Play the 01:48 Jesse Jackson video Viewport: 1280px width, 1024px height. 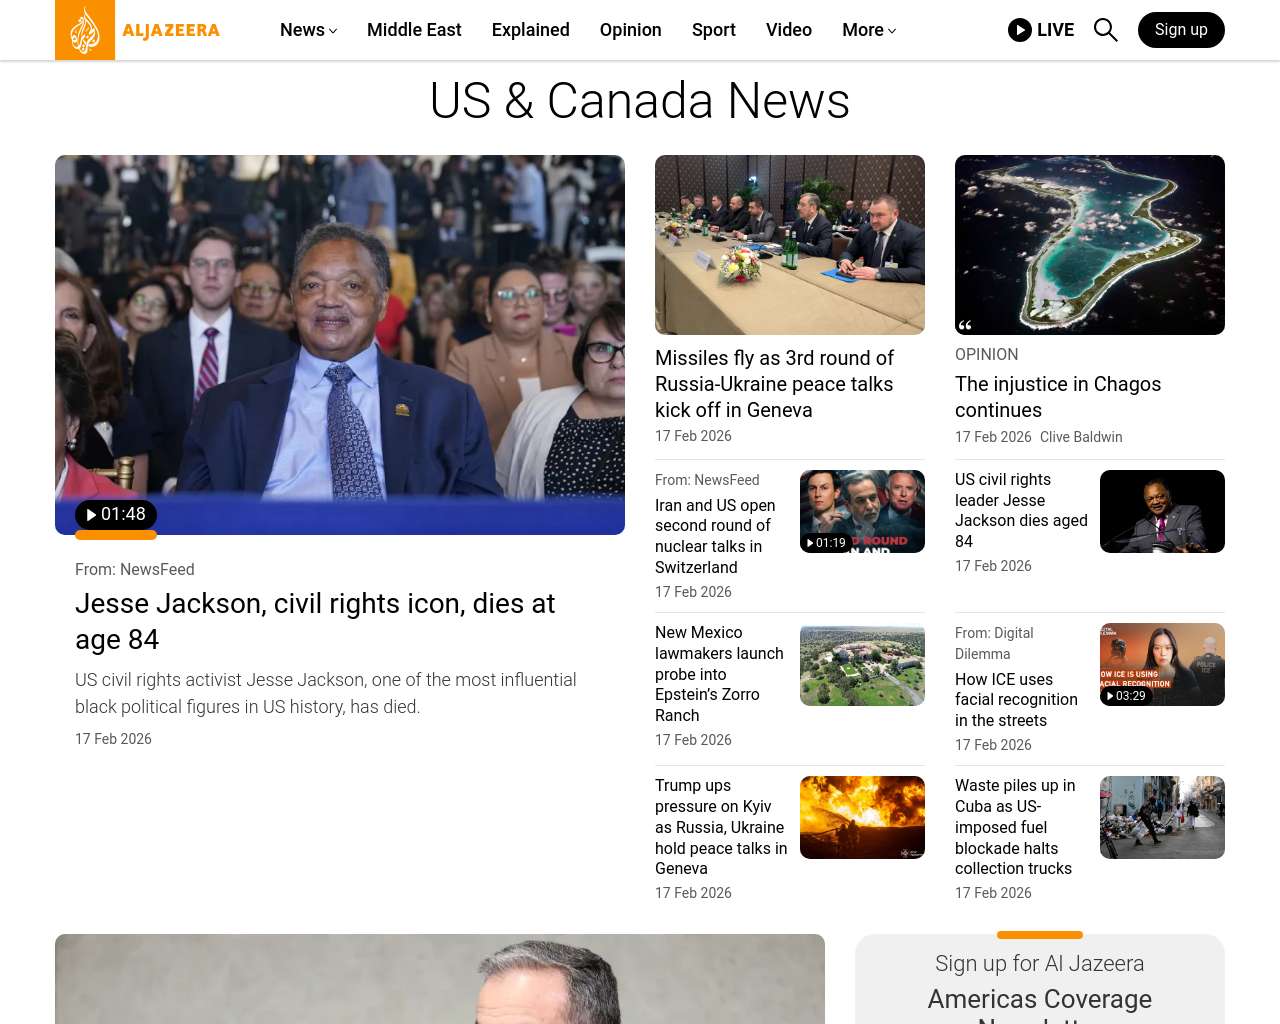(115, 515)
